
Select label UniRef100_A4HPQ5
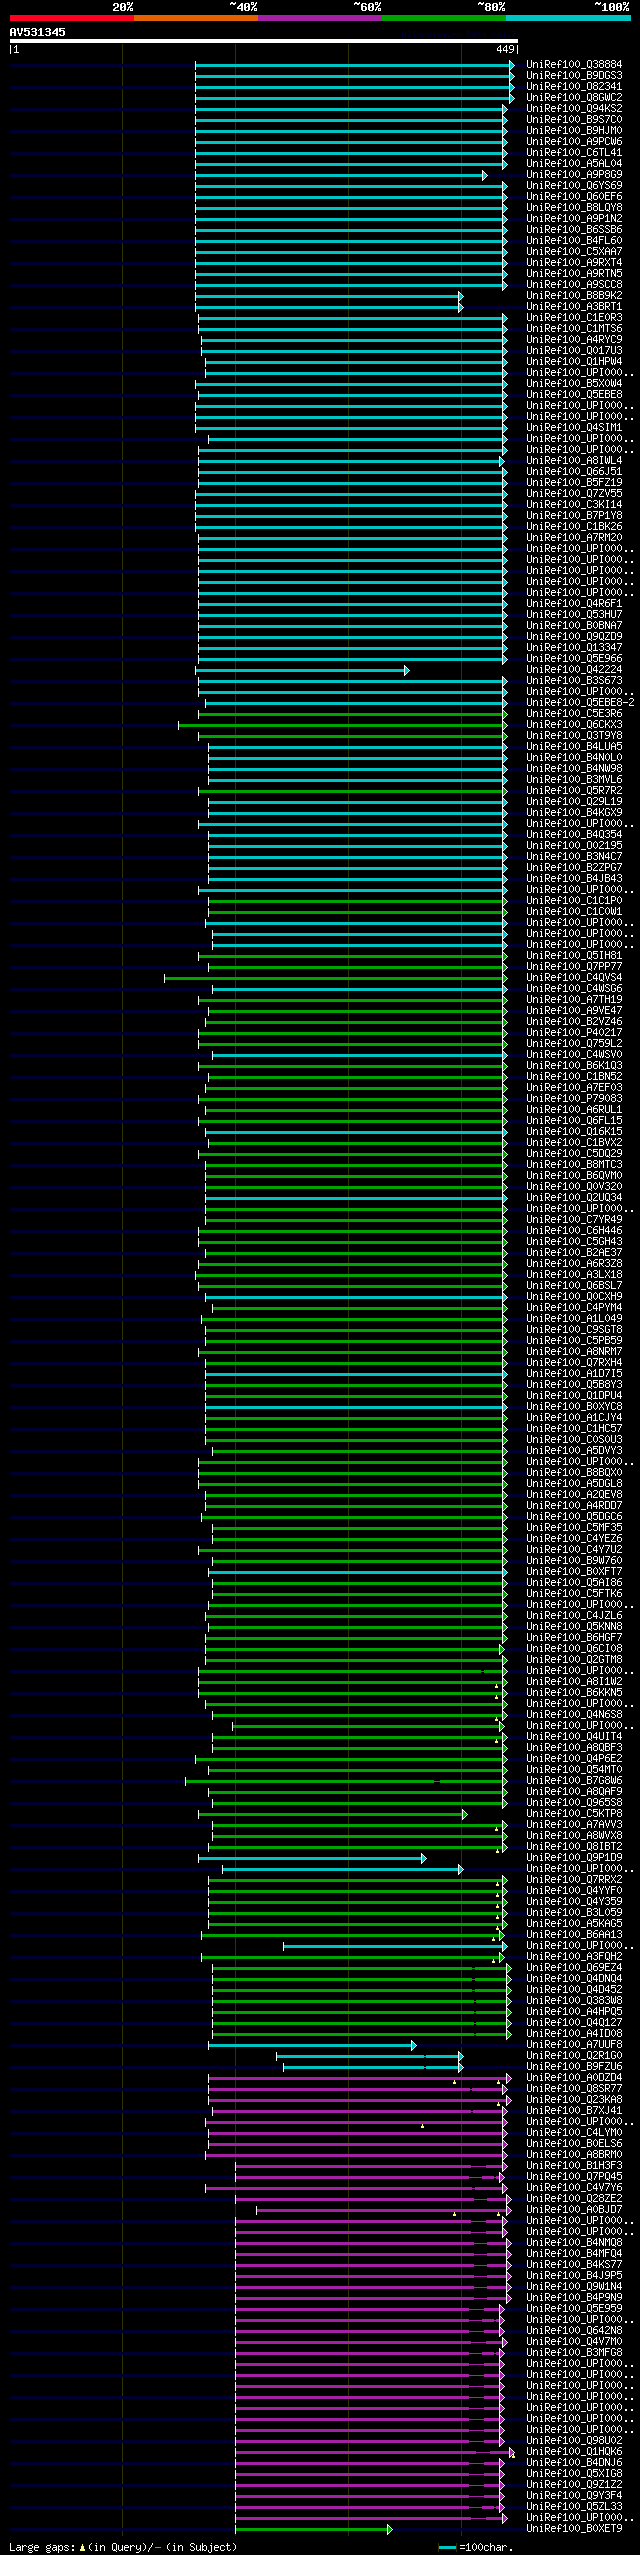click(574, 2012)
